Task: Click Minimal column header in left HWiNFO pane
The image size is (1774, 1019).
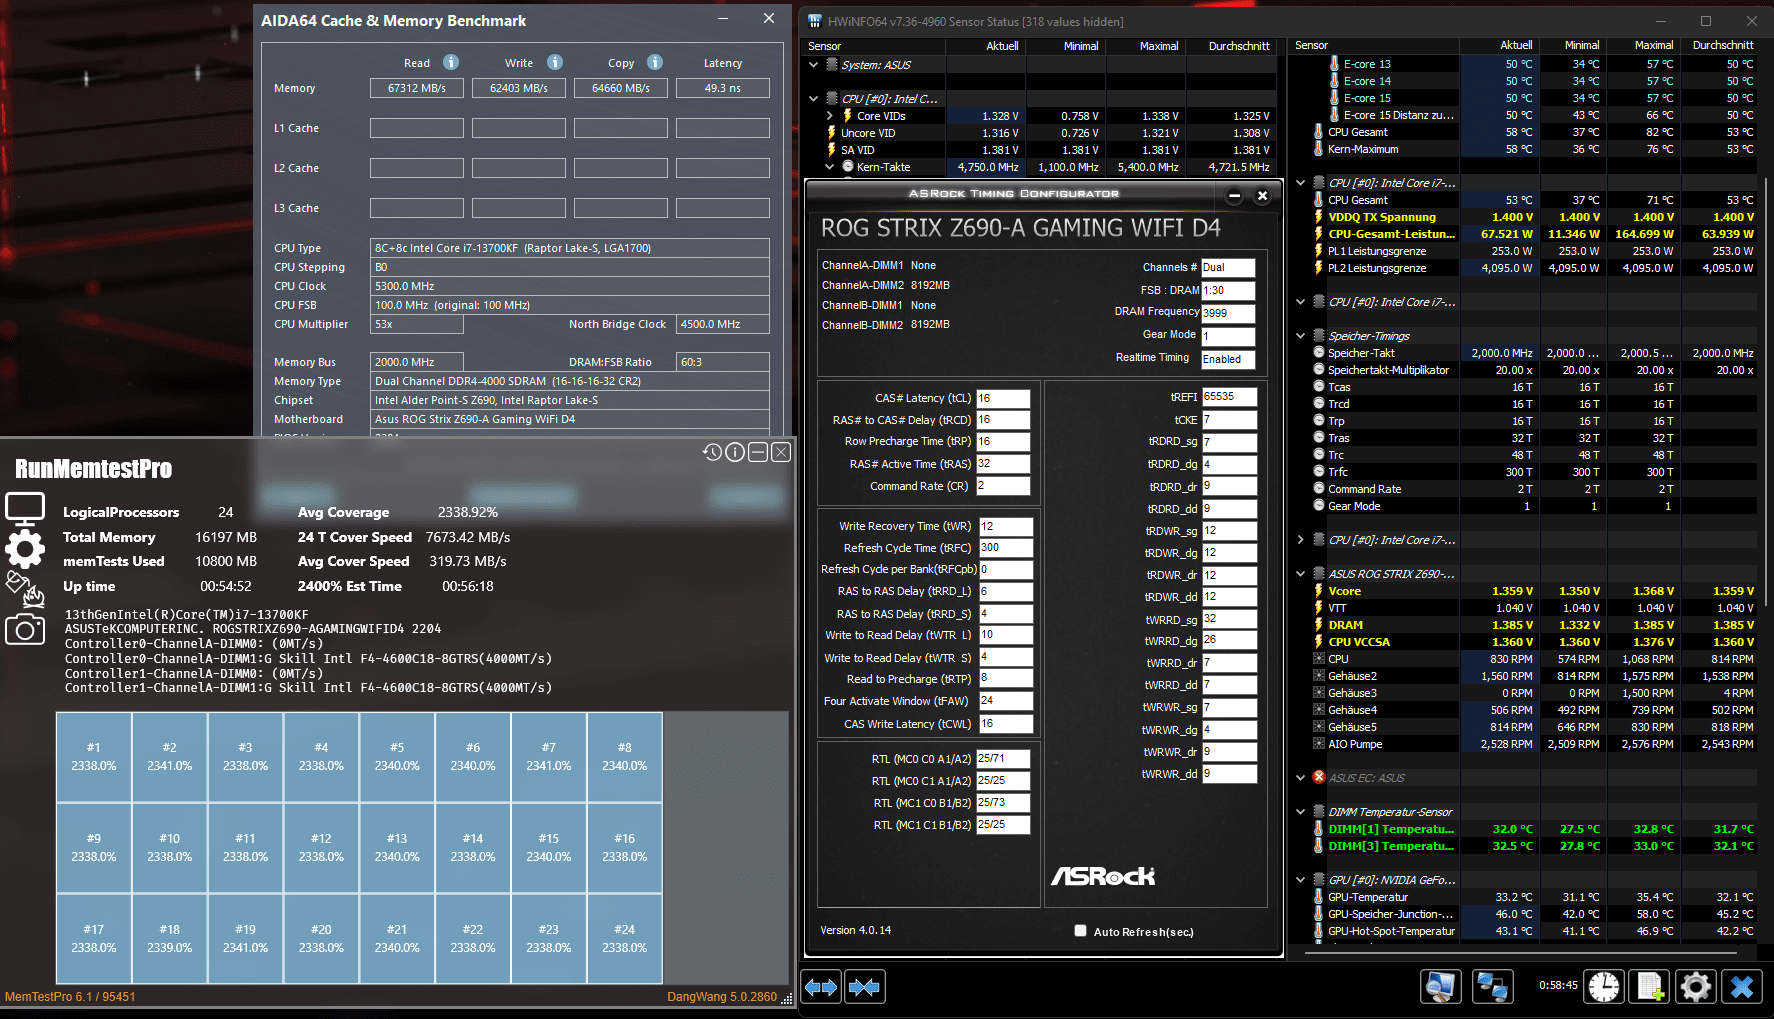Action: pyautogui.click(x=1065, y=46)
